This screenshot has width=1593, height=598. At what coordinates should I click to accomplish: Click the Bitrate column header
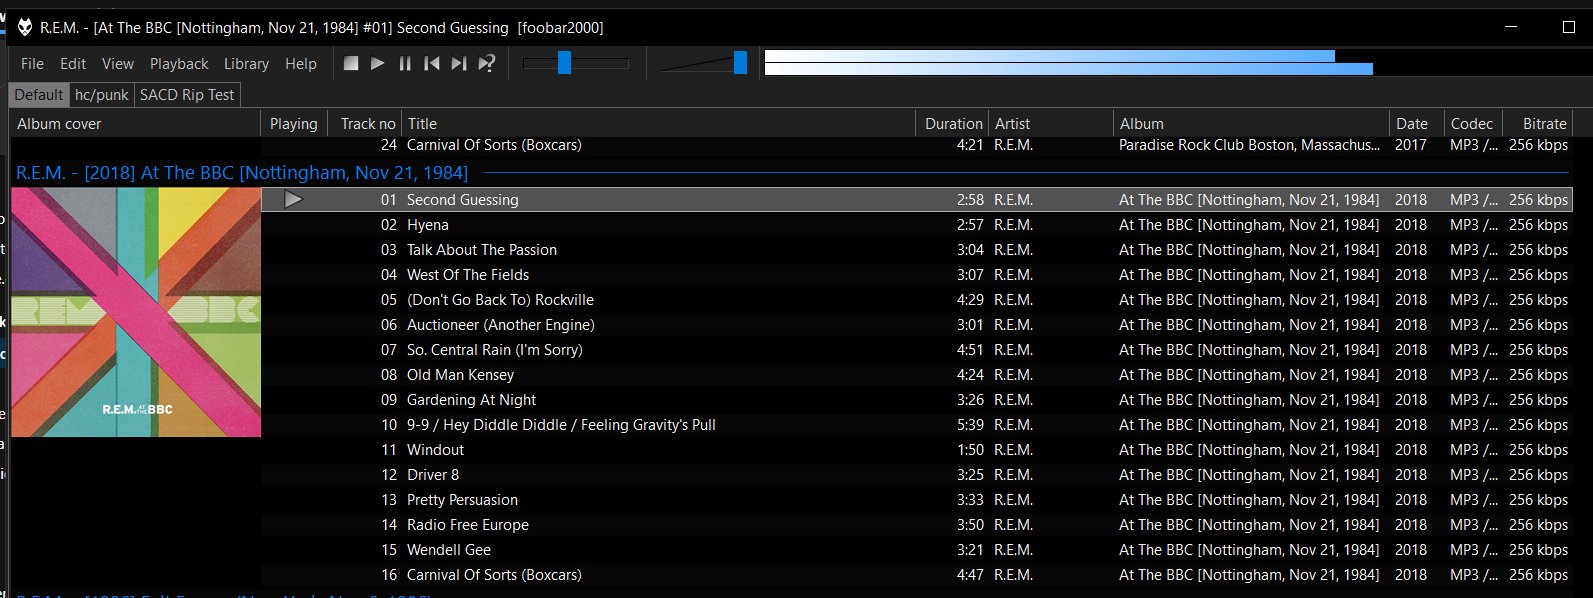[x=1543, y=124]
